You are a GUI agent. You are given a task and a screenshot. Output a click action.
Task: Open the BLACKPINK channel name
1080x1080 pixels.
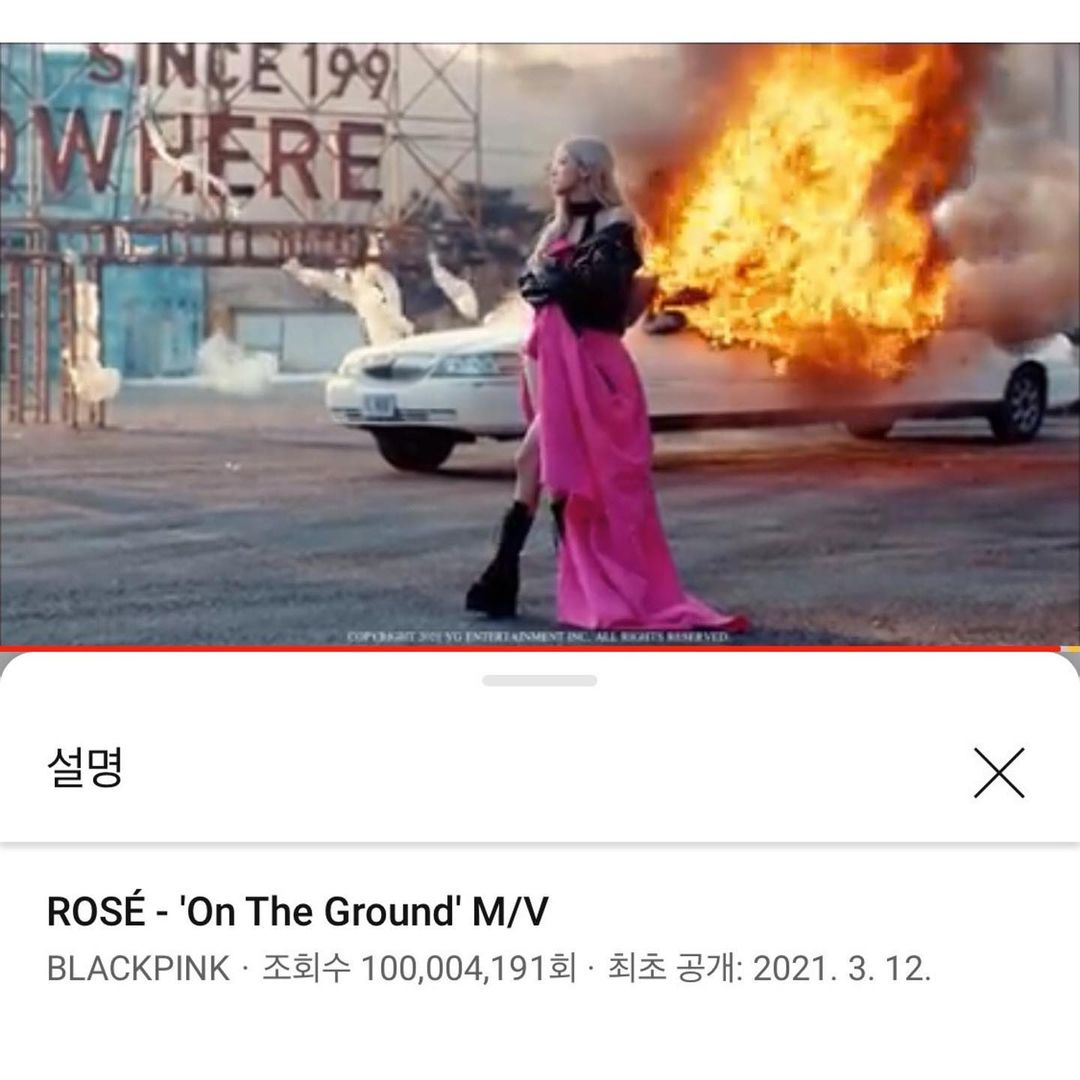click(138, 968)
